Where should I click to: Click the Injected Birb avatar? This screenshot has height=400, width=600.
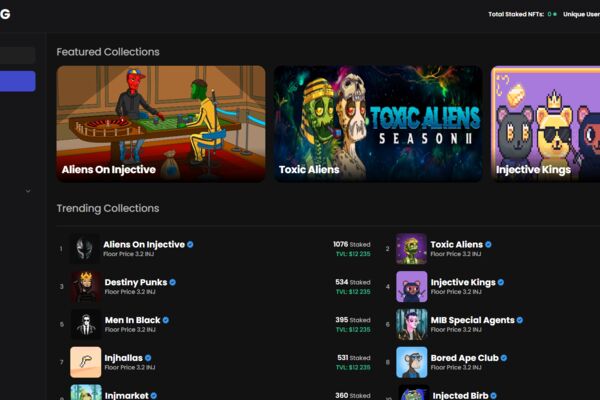tap(414, 392)
